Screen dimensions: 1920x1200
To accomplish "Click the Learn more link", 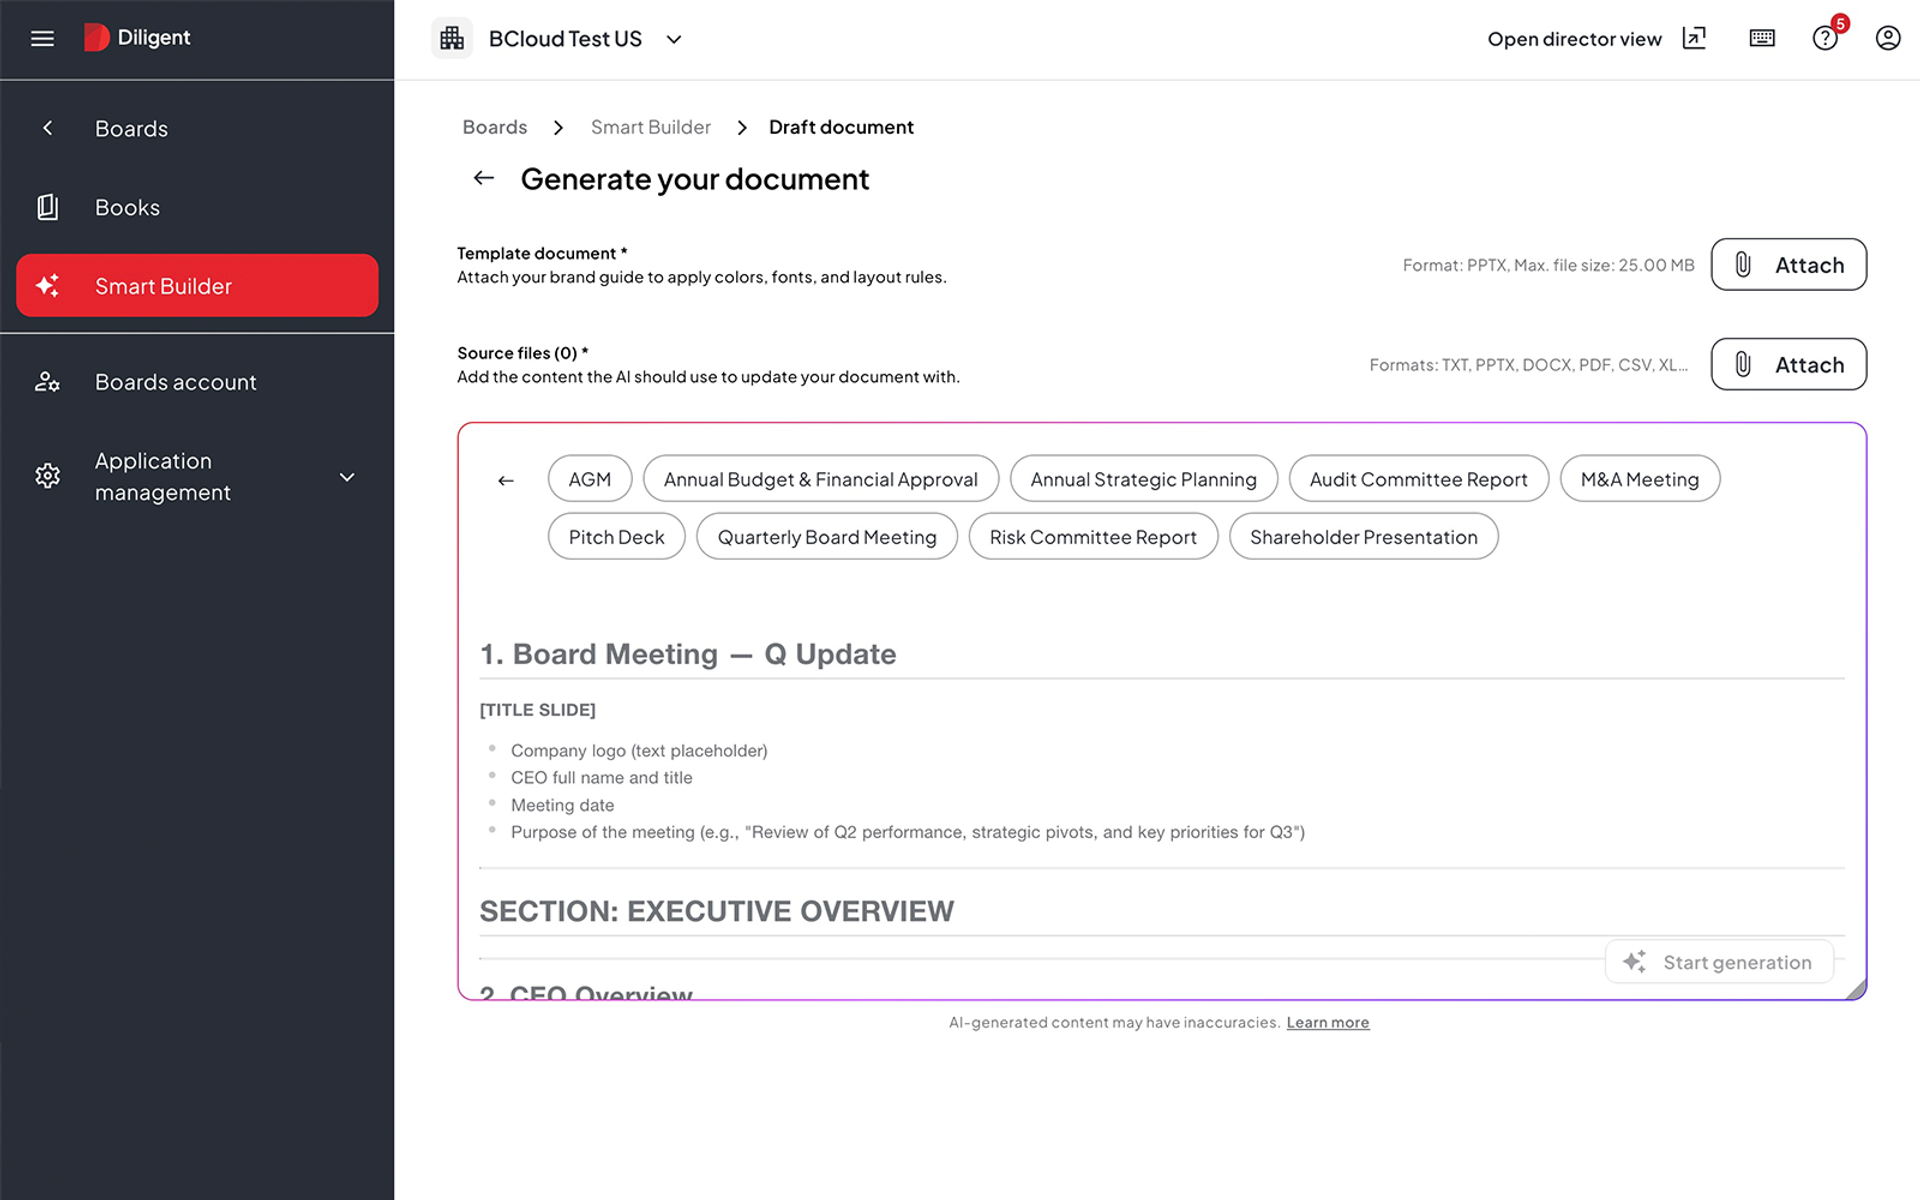I will [x=1327, y=1022].
